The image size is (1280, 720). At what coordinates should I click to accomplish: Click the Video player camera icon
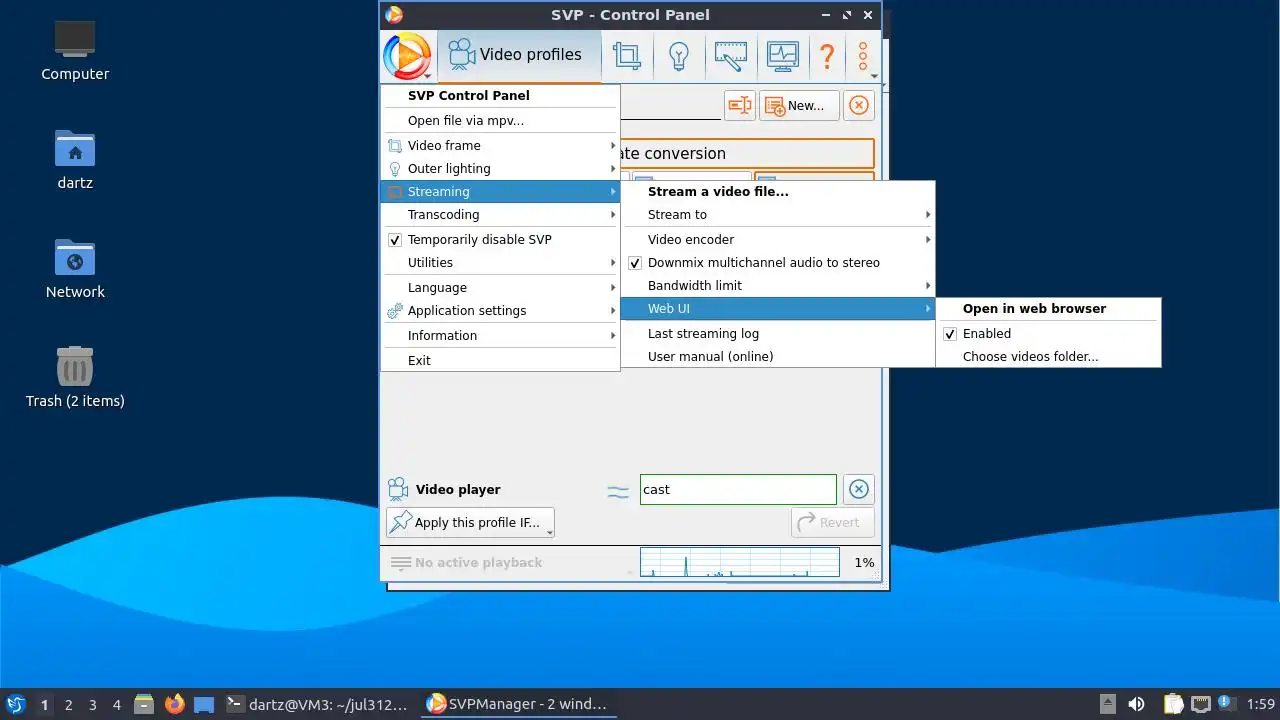pos(398,489)
